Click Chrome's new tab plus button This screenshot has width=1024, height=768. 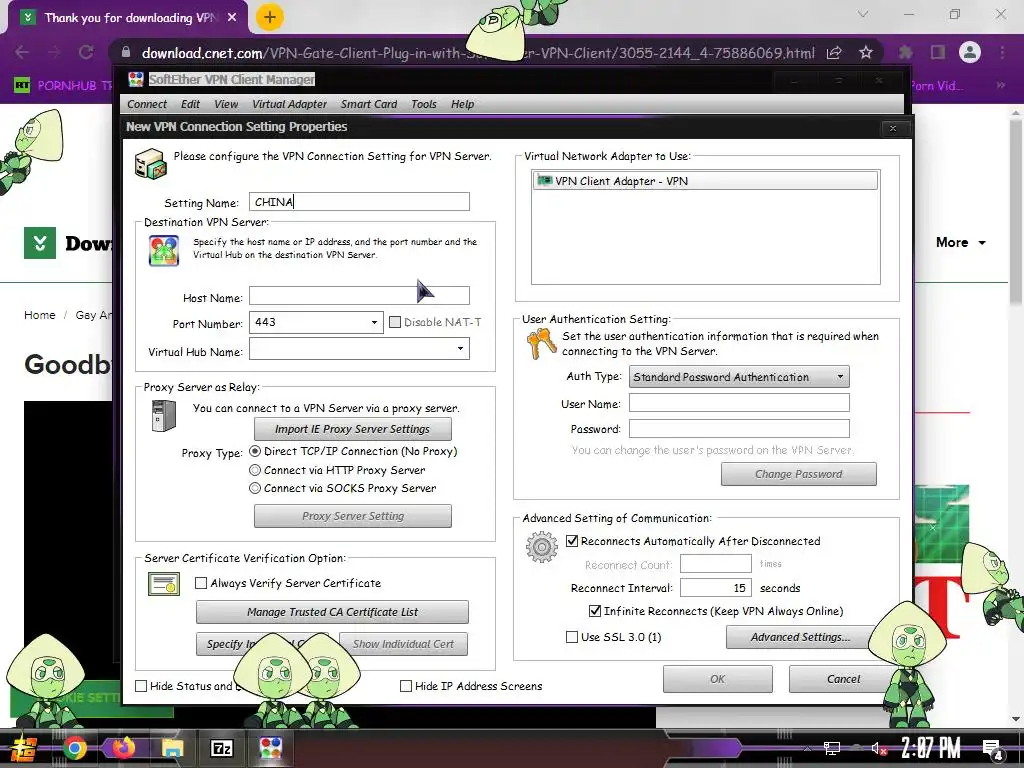270,18
